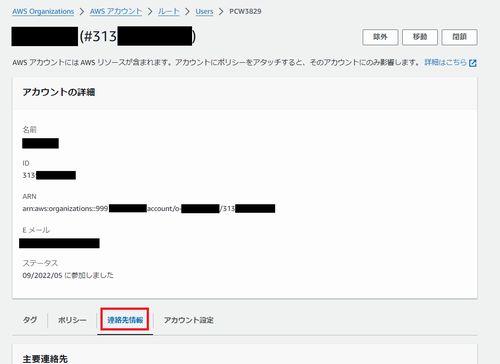Click the 除外 button
The height and width of the screenshot is (364, 500).
[380, 37]
